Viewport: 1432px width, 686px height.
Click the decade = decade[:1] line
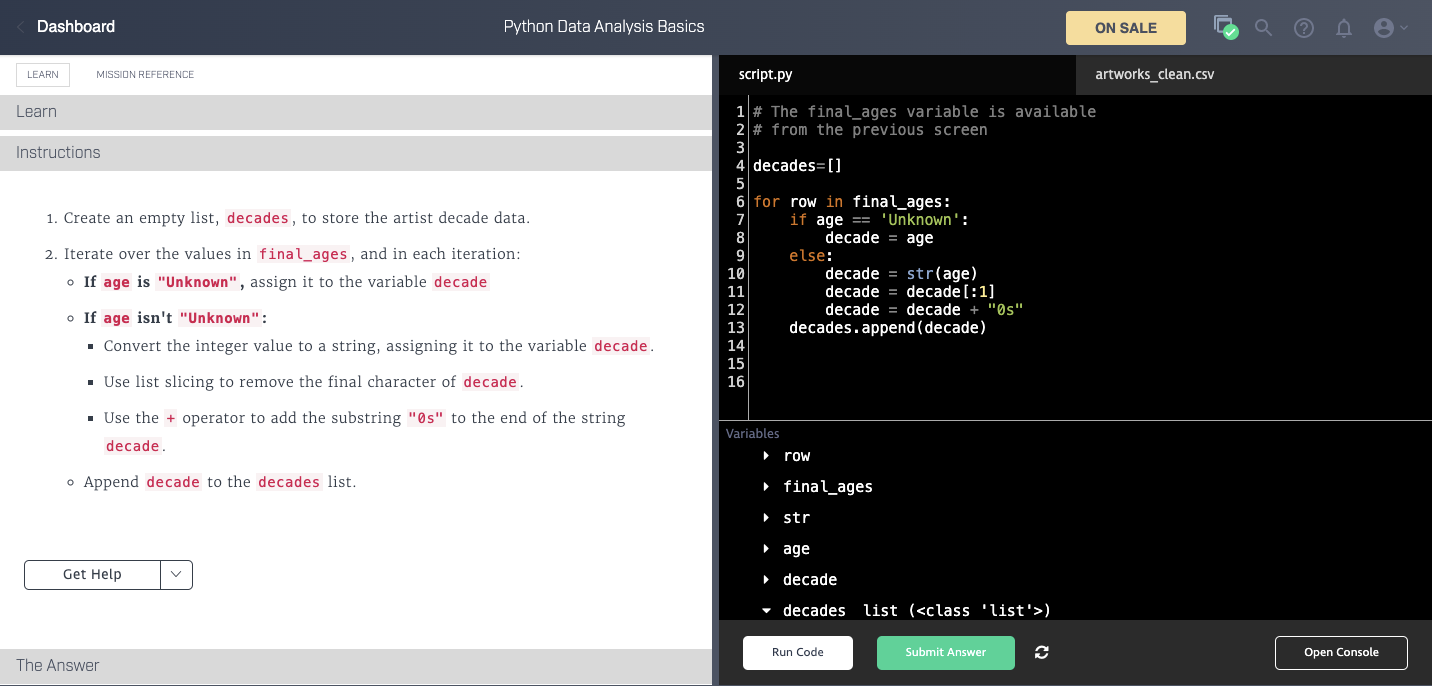tap(910, 292)
